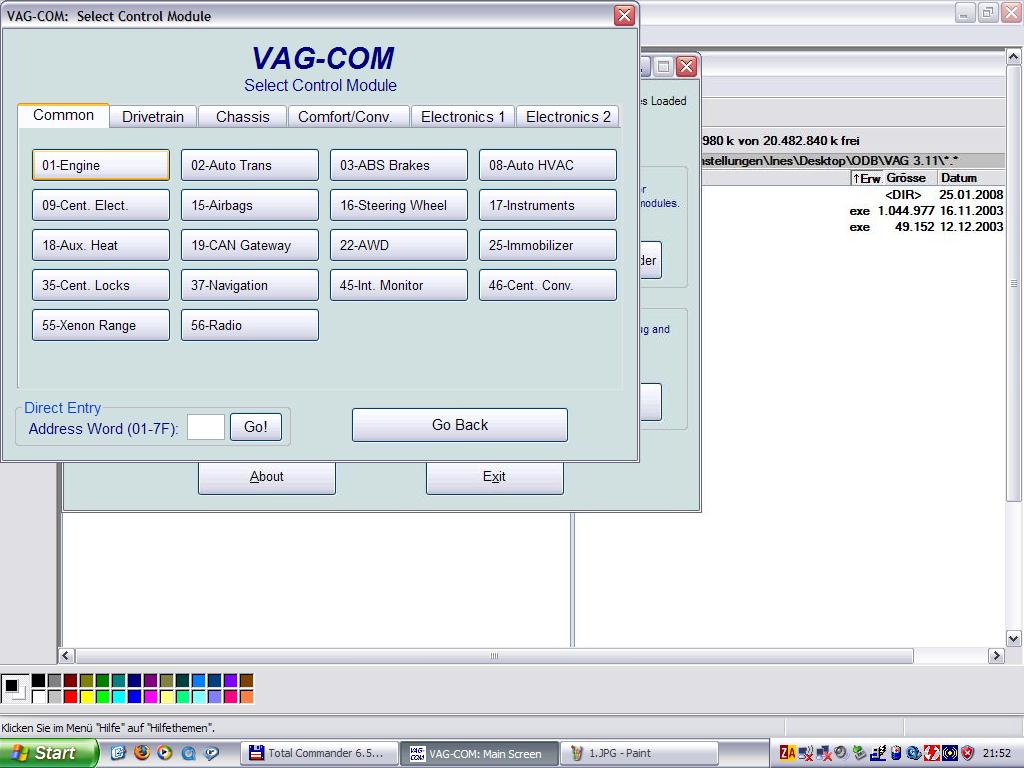Screen dimensions: 1024x768
Task: Select the exe file sized 49.152
Action: [854, 227]
